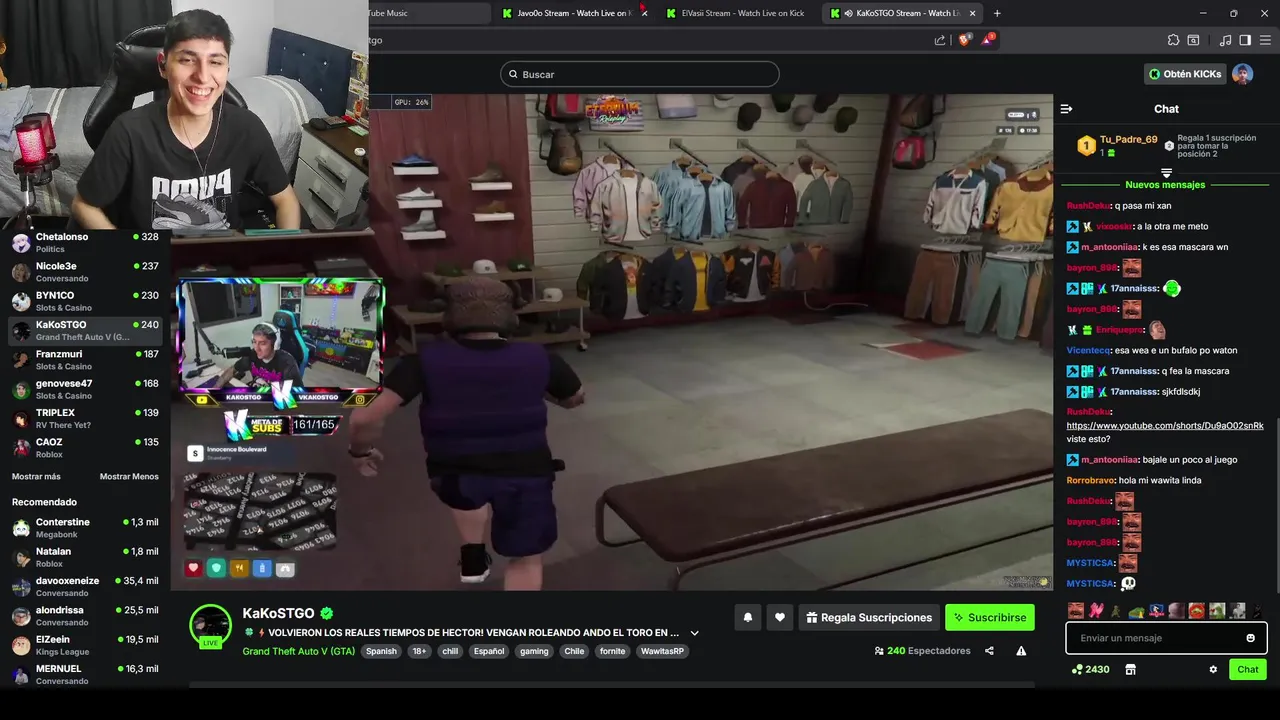This screenshot has width=1280, height=720.
Task: Open Brave Rewards triangle icon
Action: [988, 40]
